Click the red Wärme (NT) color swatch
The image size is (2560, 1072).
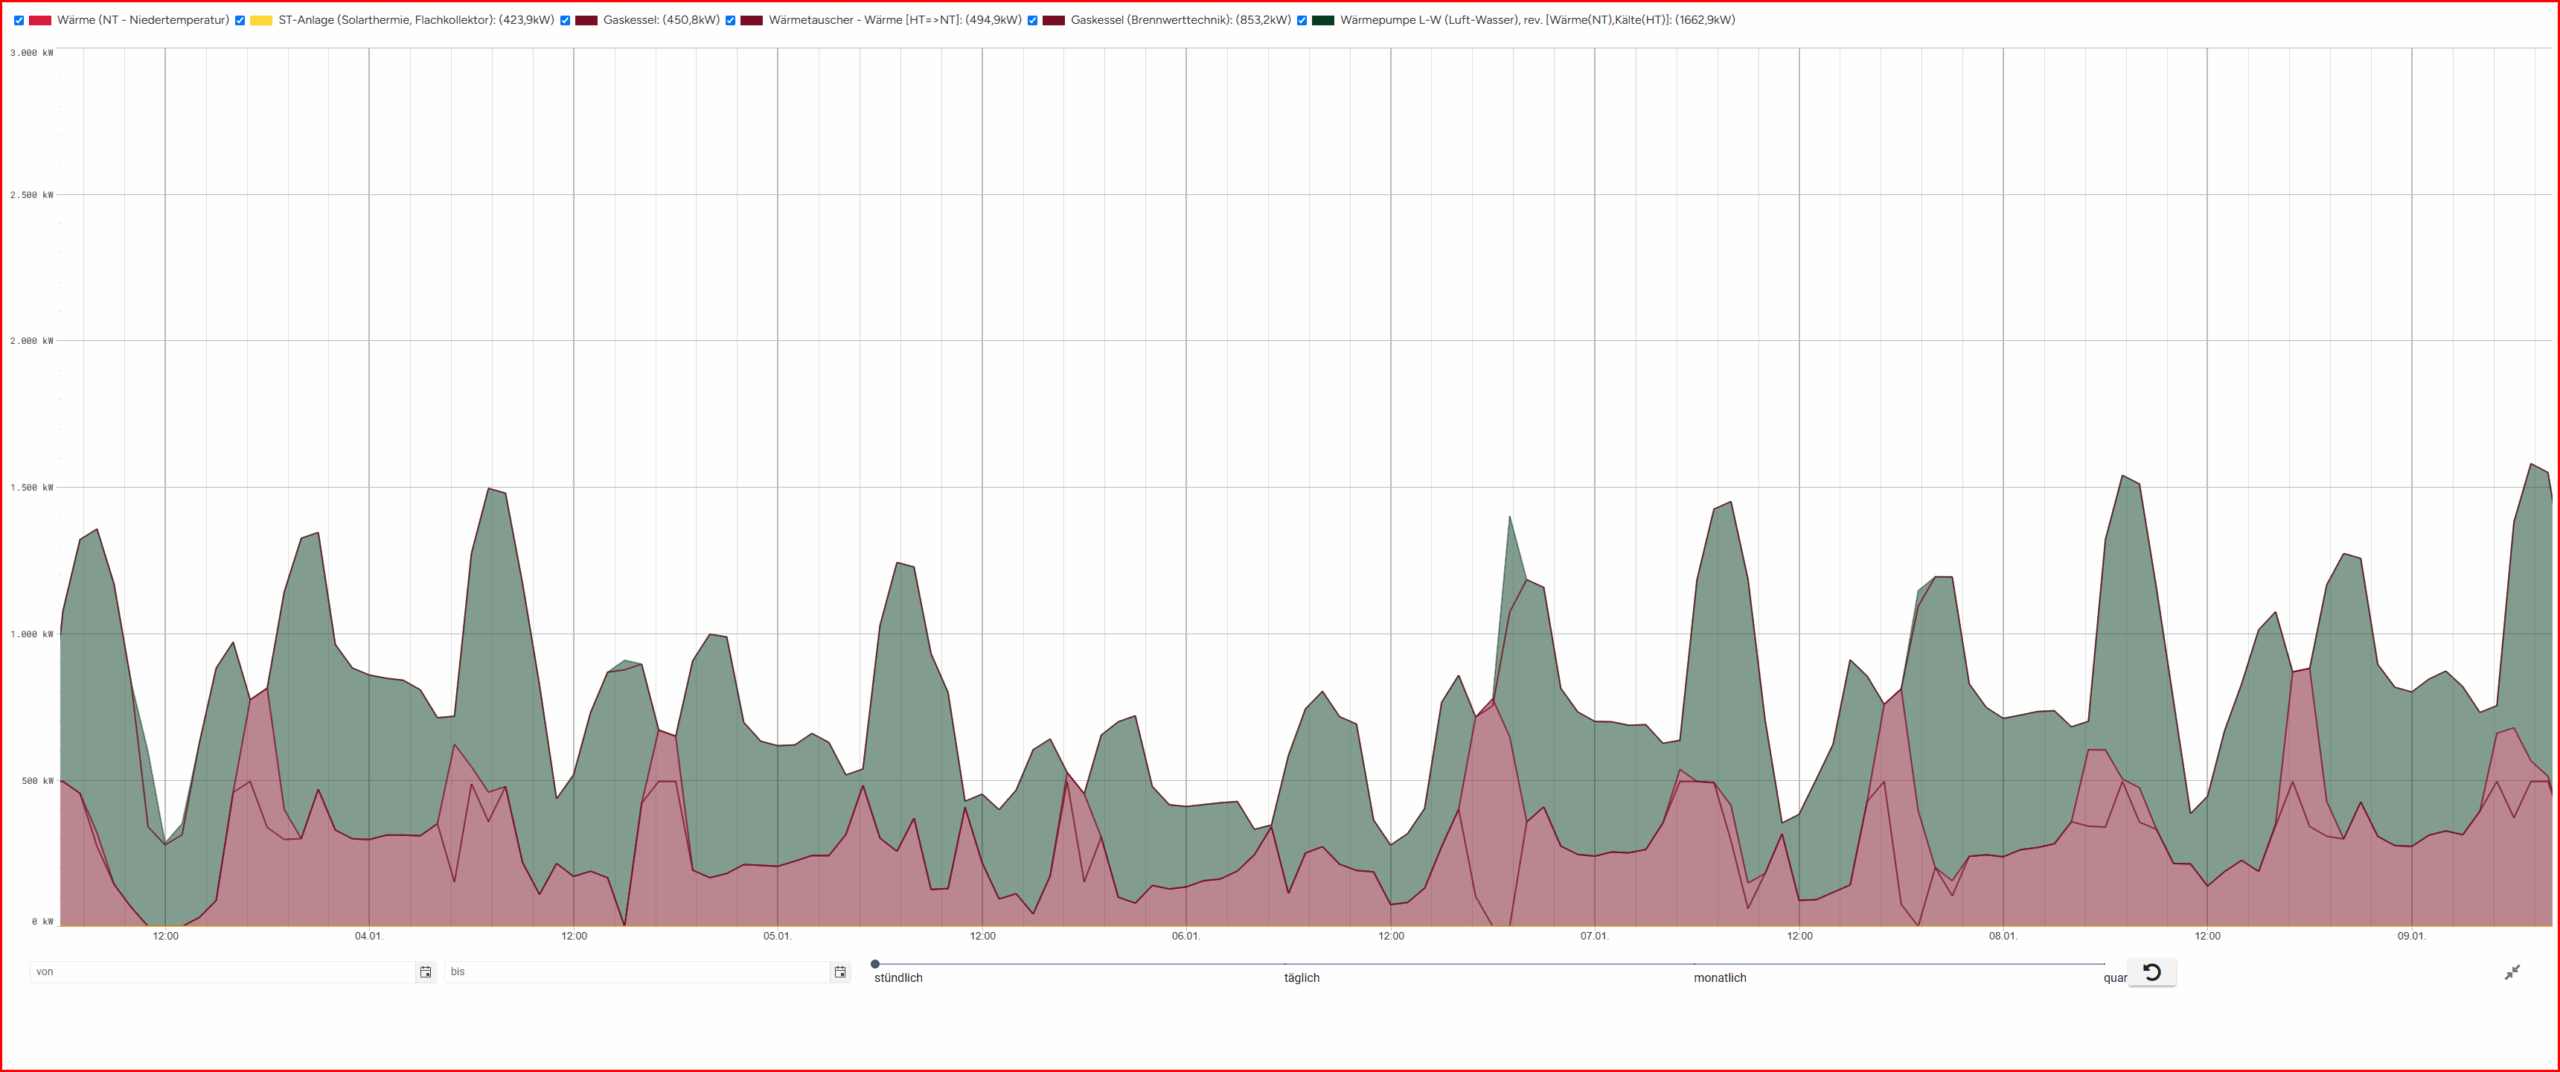point(40,20)
